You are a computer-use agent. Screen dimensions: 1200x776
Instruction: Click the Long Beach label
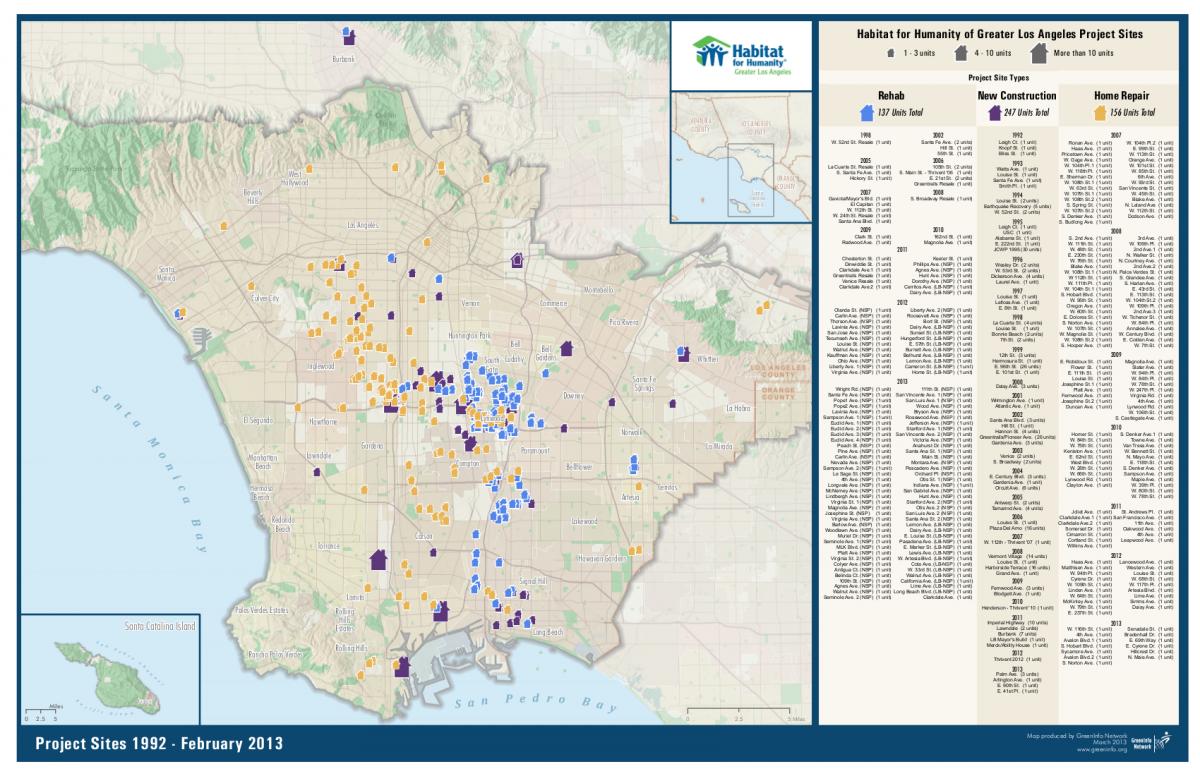click(550, 633)
